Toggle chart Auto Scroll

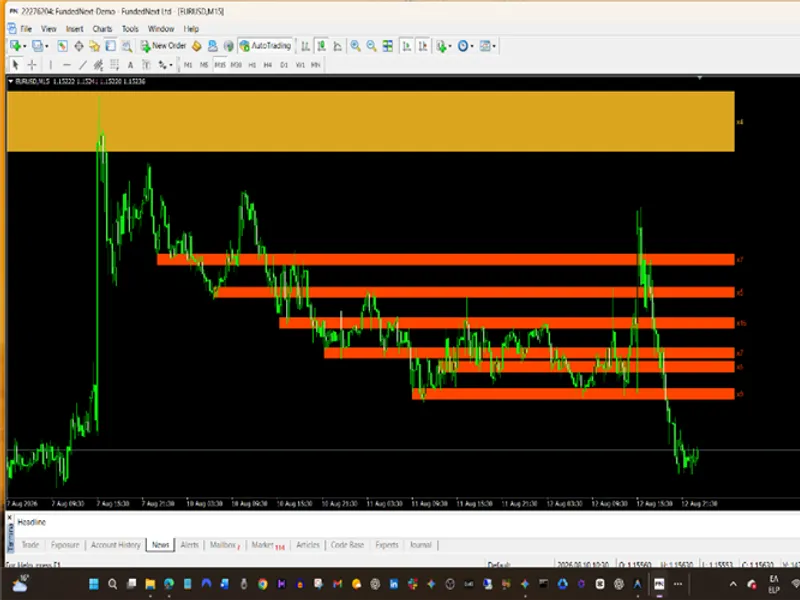coord(407,46)
